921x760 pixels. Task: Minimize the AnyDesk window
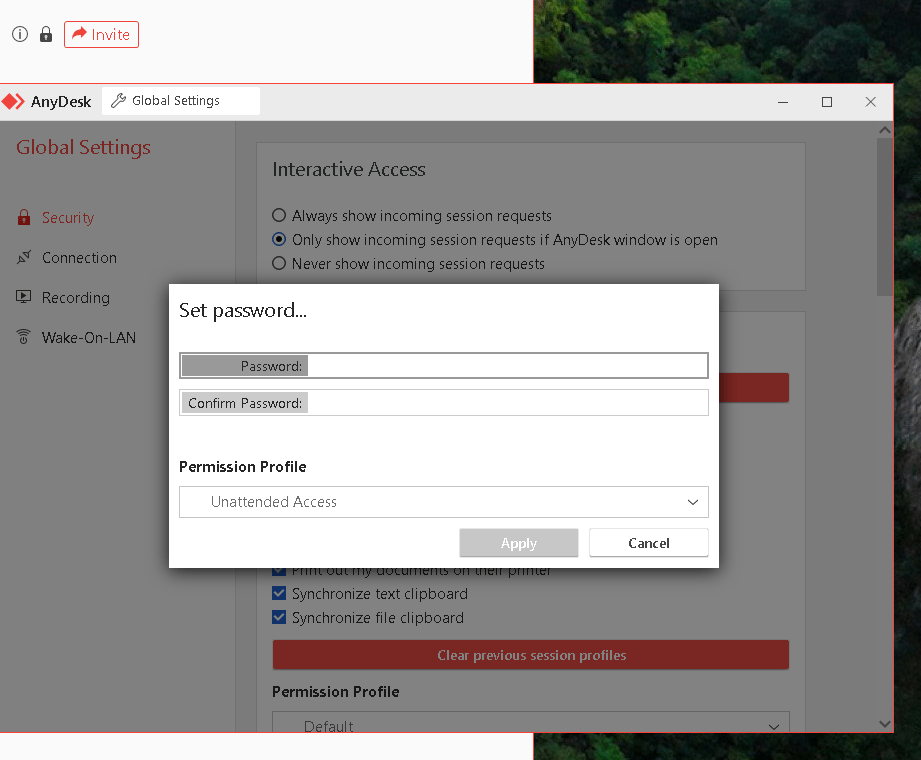(783, 102)
